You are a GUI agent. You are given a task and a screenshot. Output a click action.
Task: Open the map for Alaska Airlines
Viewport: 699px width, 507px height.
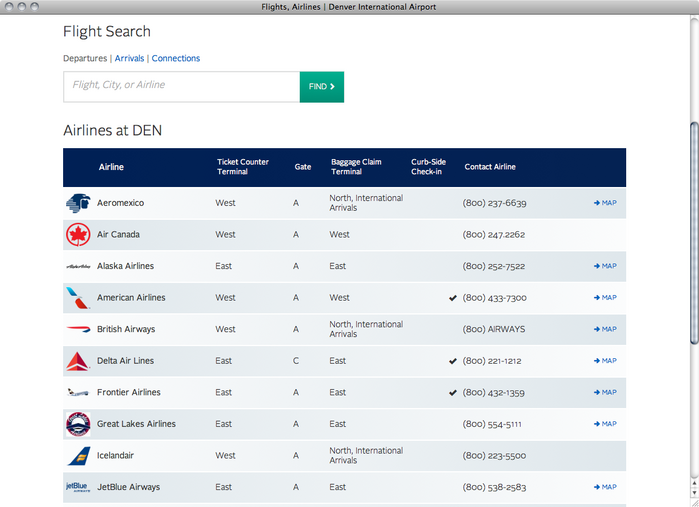point(605,266)
